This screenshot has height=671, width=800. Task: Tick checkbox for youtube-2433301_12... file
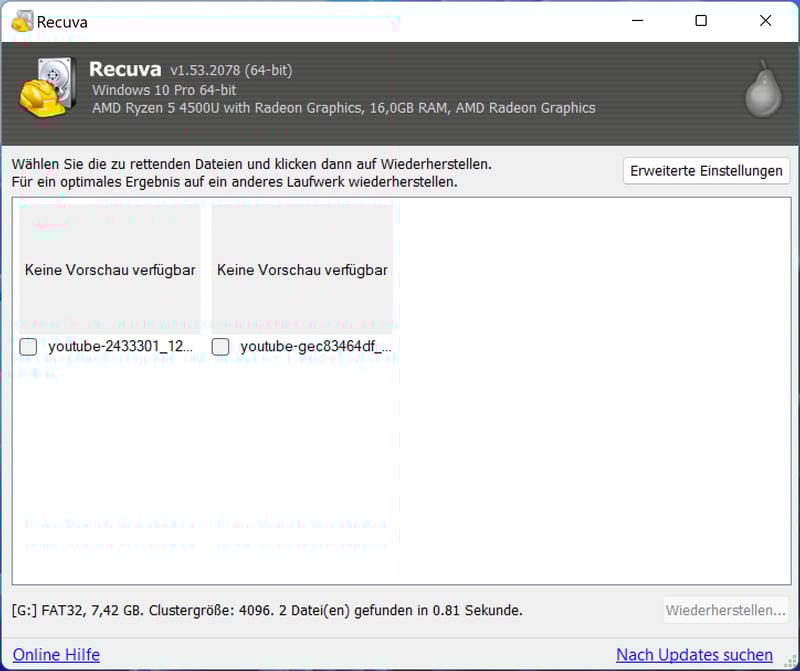coord(28,347)
